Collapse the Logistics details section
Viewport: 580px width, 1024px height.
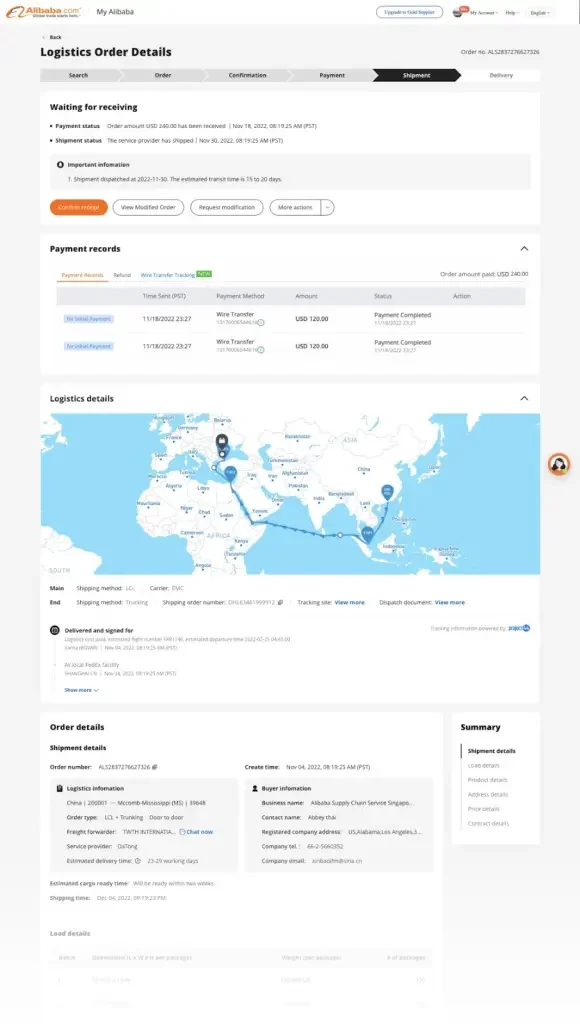524,398
